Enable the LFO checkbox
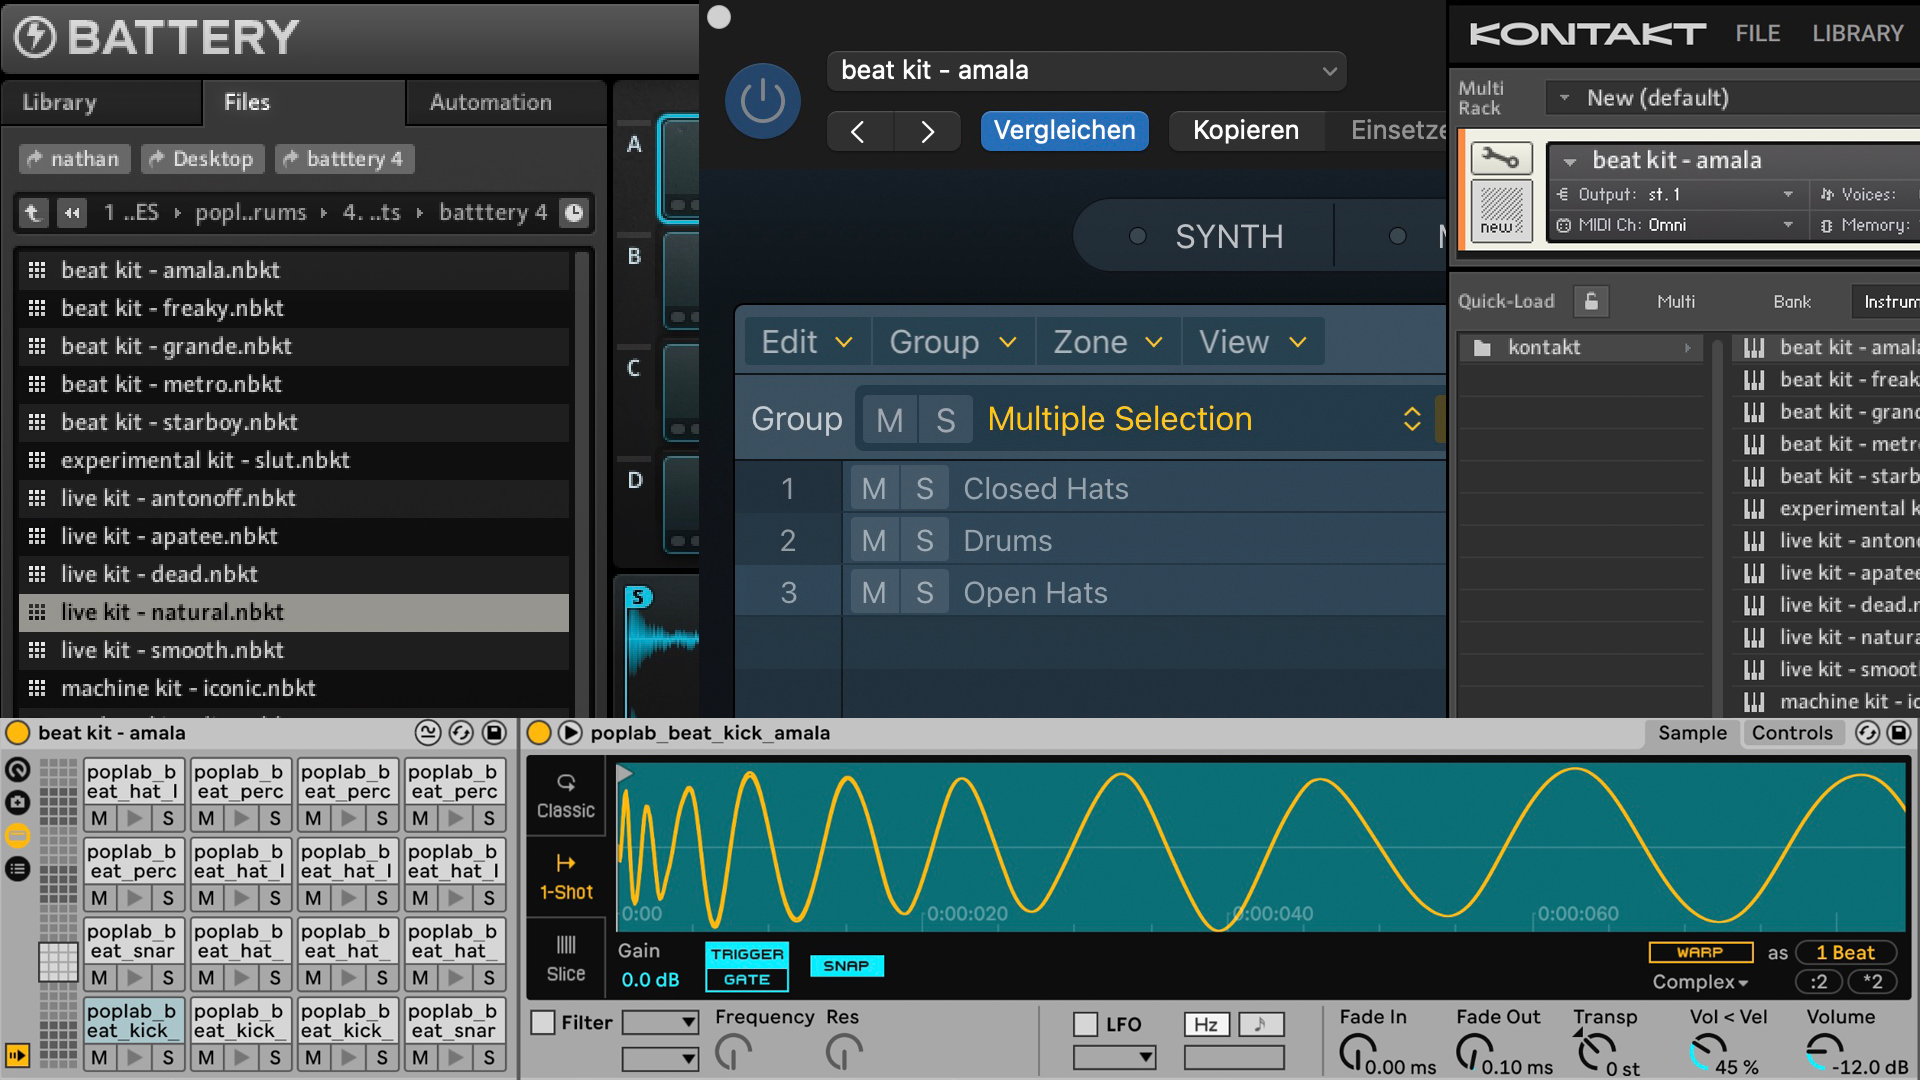The image size is (1920, 1080). tap(1086, 1024)
